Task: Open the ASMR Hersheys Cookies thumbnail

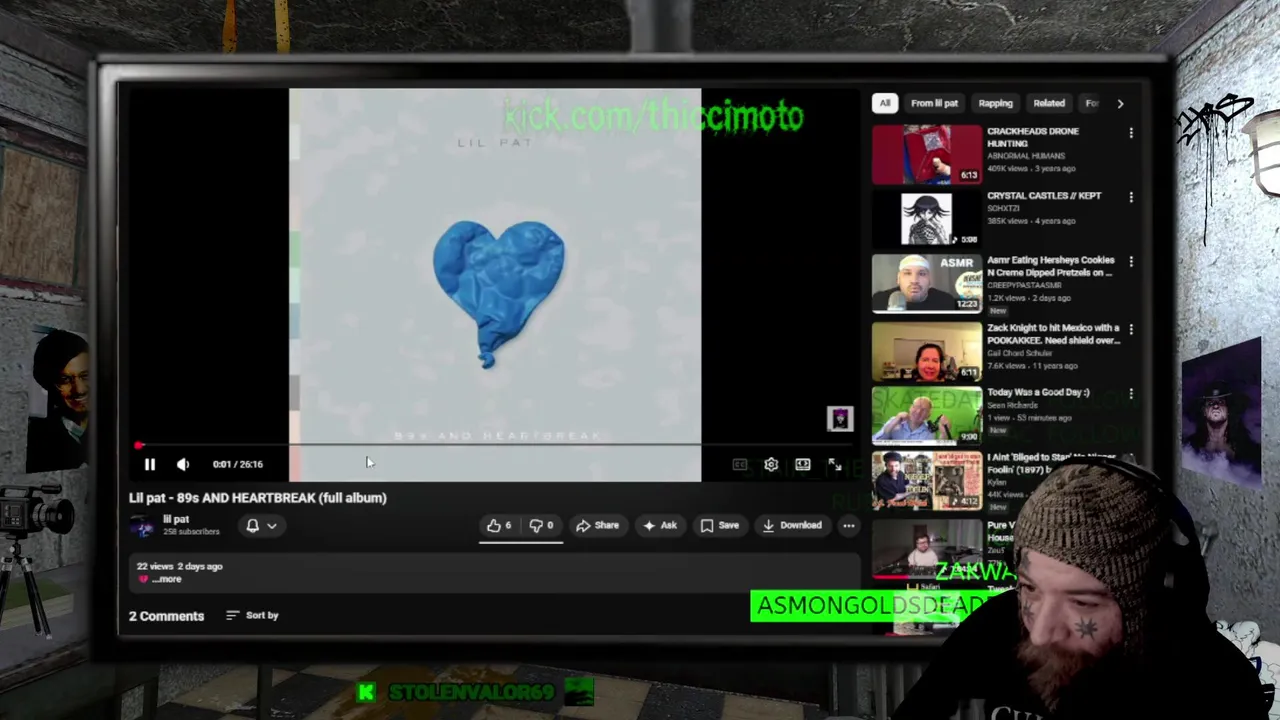Action: coord(927,283)
